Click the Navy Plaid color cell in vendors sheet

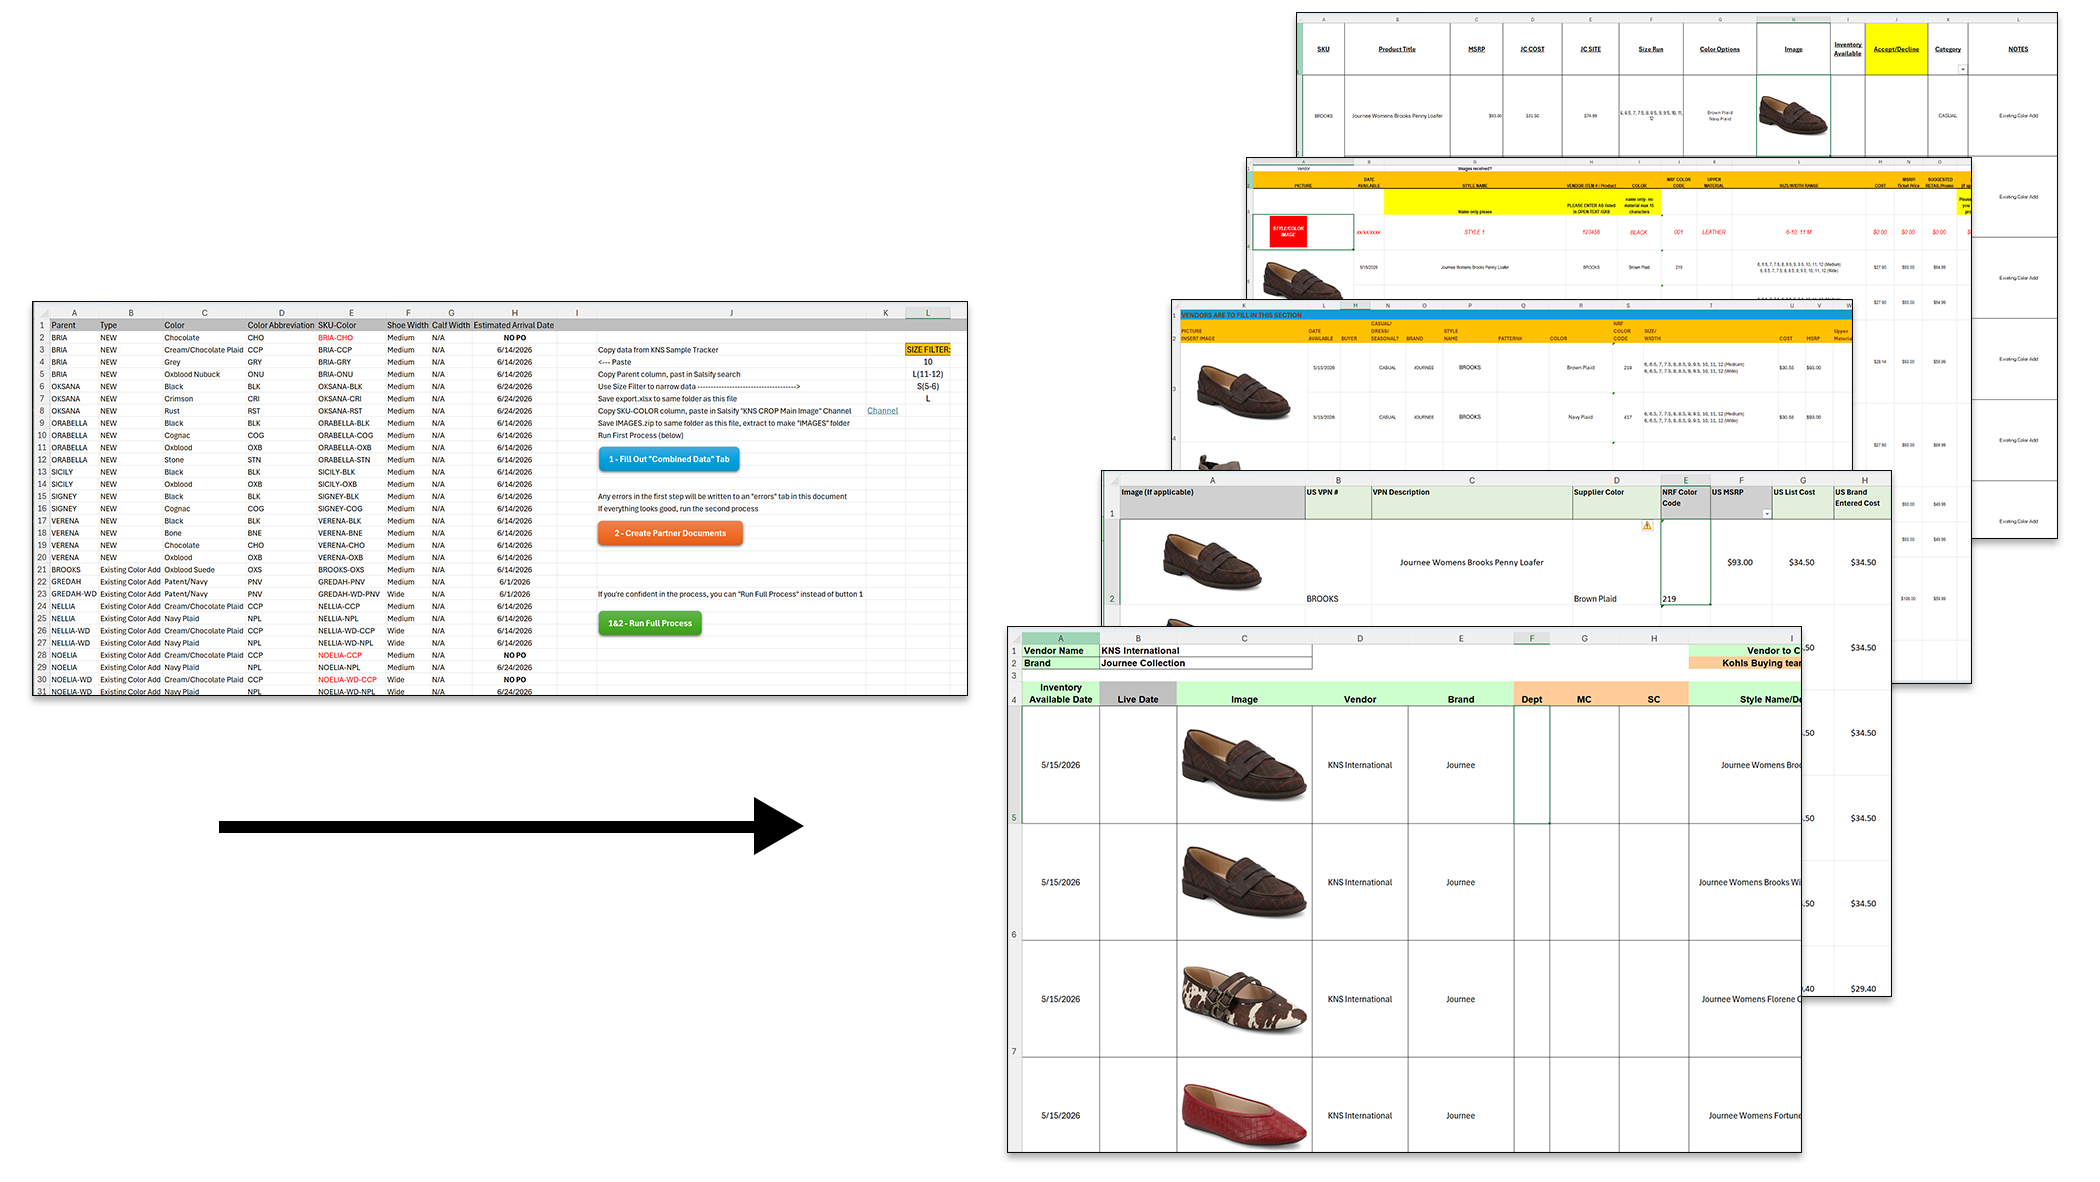[1580, 417]
